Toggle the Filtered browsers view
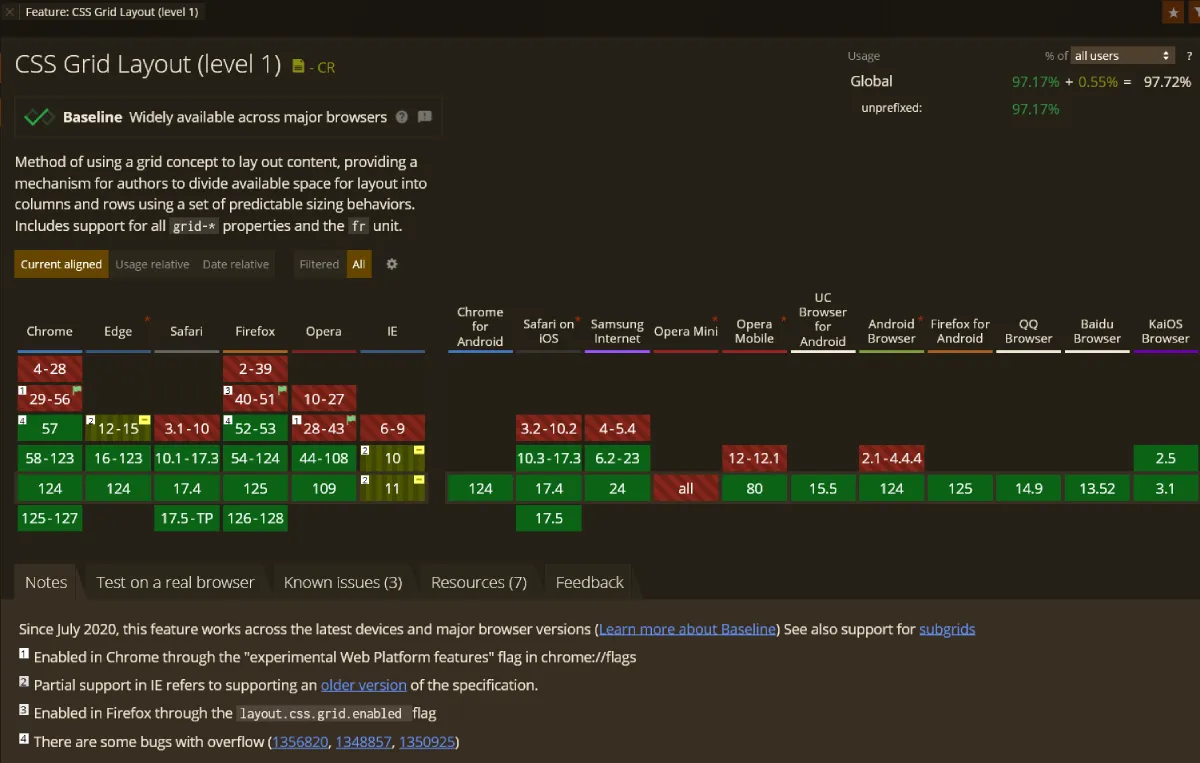This screenshot has height=763, width=1200. pos(319,264)
